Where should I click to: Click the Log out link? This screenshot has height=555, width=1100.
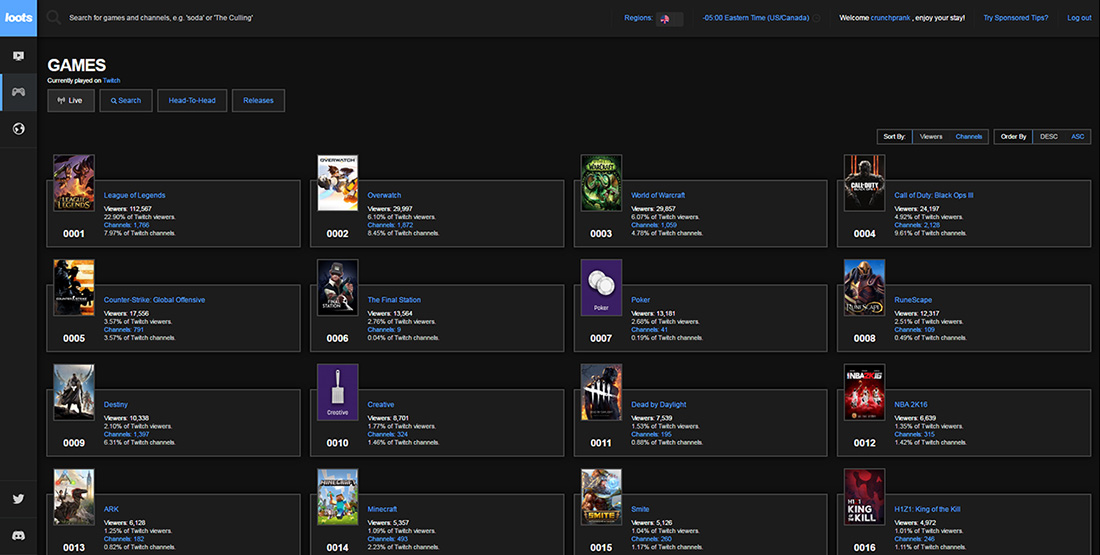(x=1079, y=18)
